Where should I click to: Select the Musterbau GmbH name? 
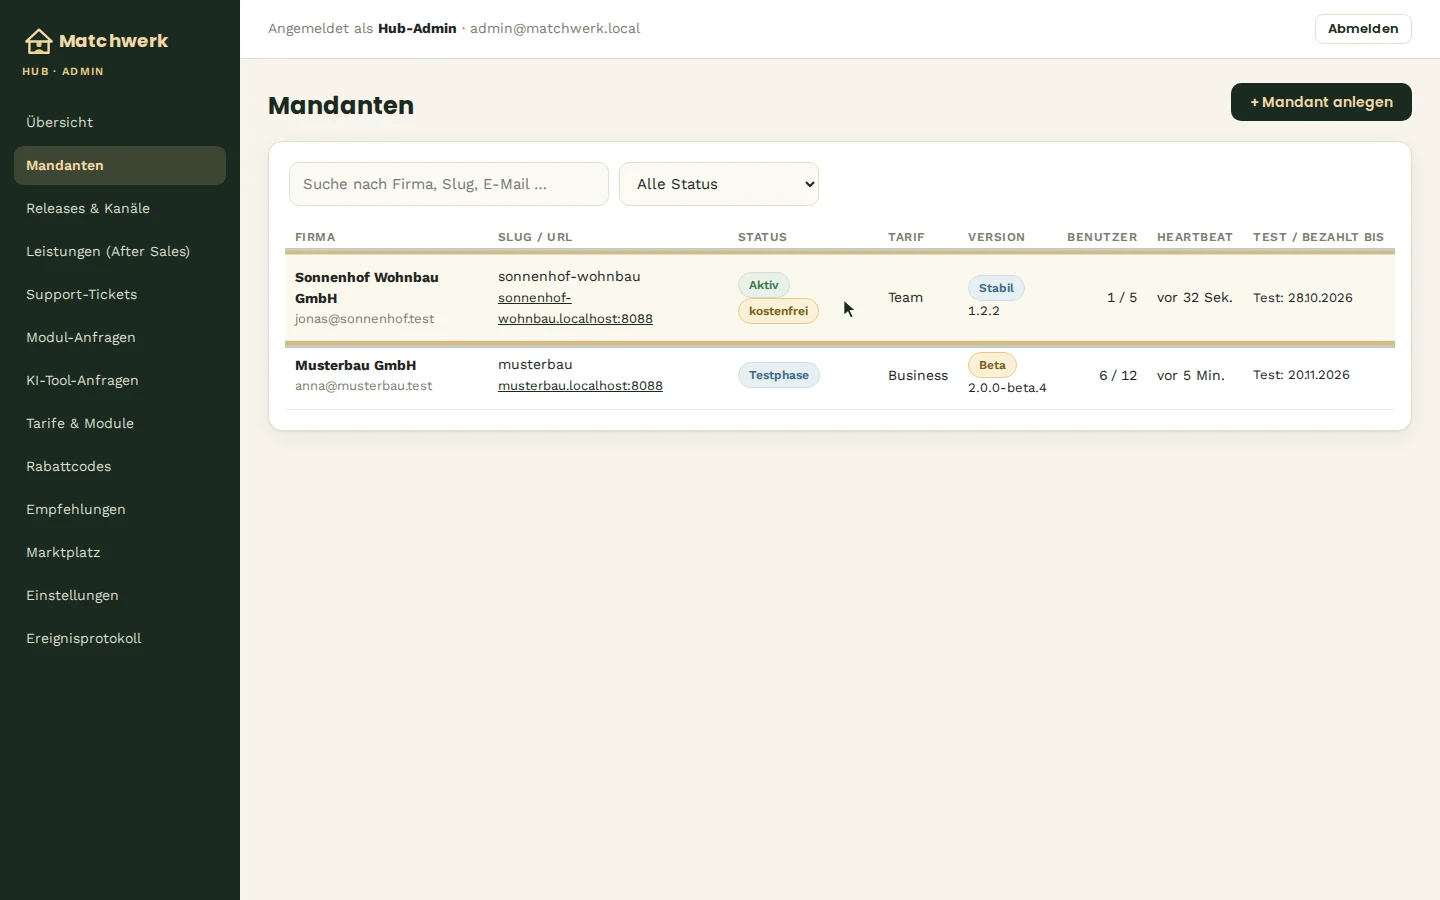click(355, 365)
